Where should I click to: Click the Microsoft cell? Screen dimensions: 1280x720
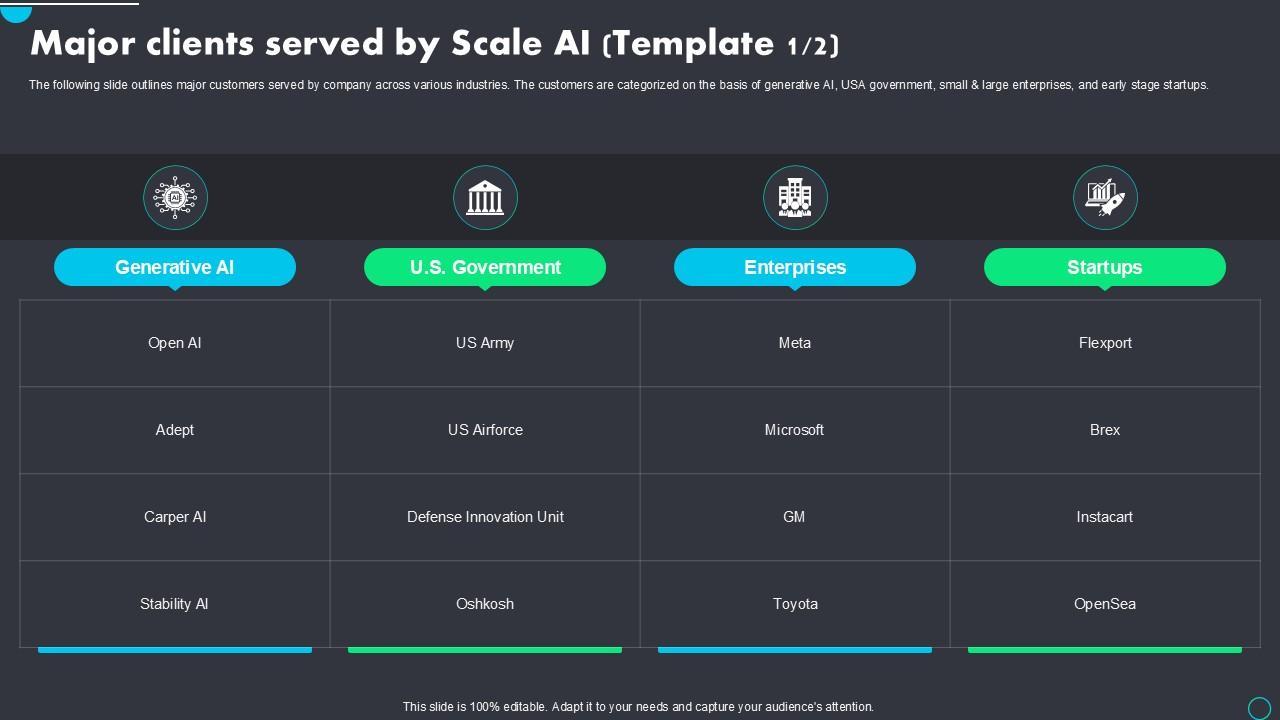tap(795, 430)
